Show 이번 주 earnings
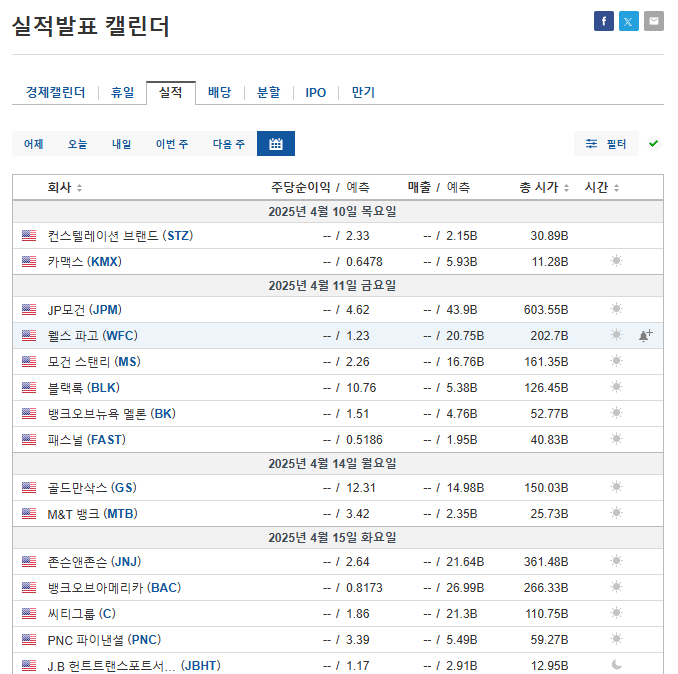Image resolution: width=678 pixels, height=674 pixels. 172,144
